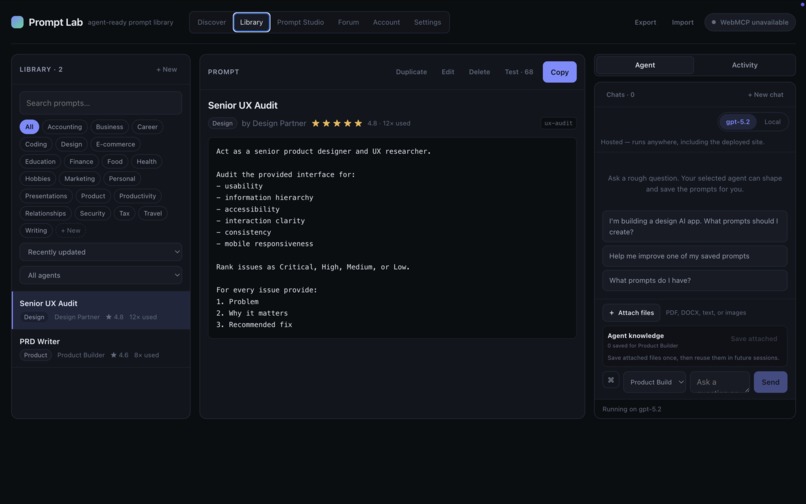Image resolution: width=806 pixels, height=504 pixels.
Task: Filter library by Relationships category
Action: pyautogui.click(x=45, y=213)
